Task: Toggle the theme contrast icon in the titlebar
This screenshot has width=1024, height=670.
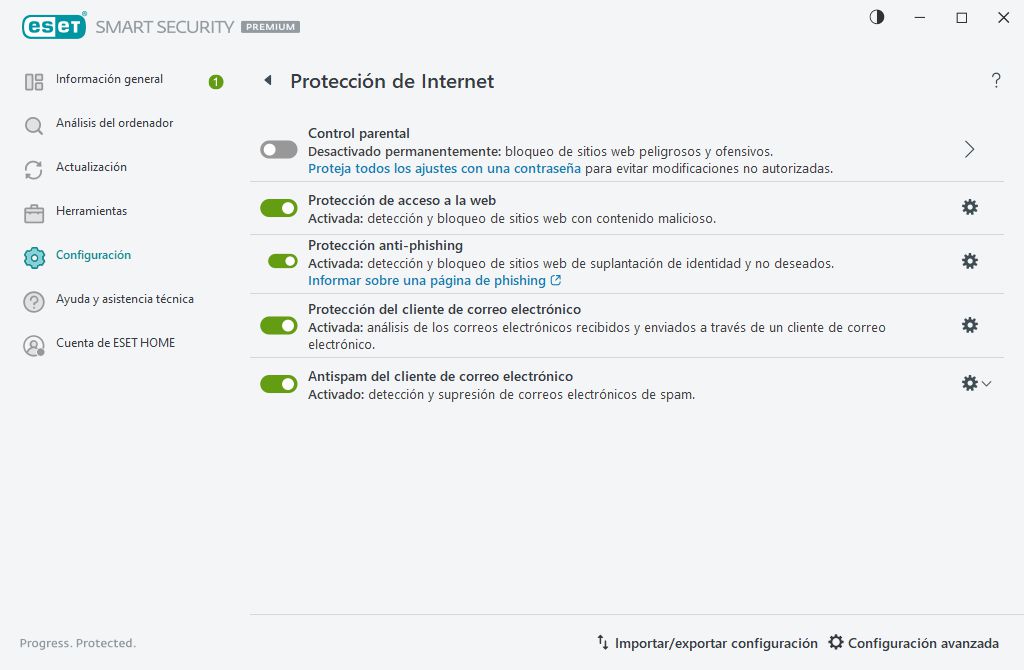Action: click(876, 17)
